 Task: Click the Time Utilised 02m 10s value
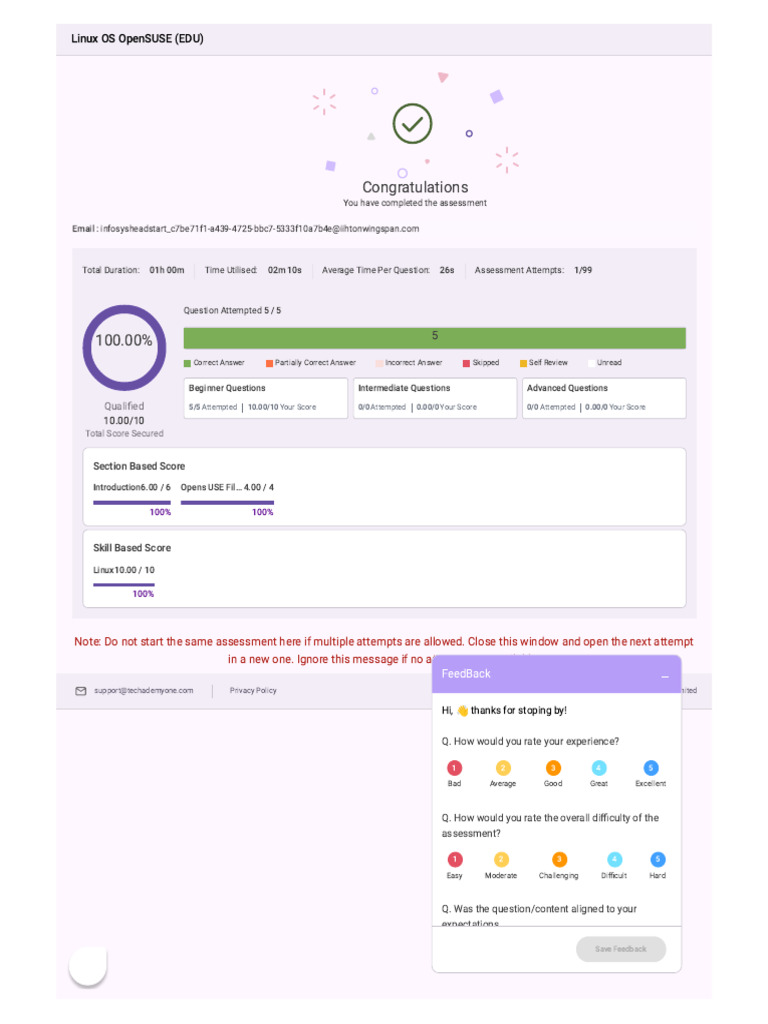coord(285,270)
